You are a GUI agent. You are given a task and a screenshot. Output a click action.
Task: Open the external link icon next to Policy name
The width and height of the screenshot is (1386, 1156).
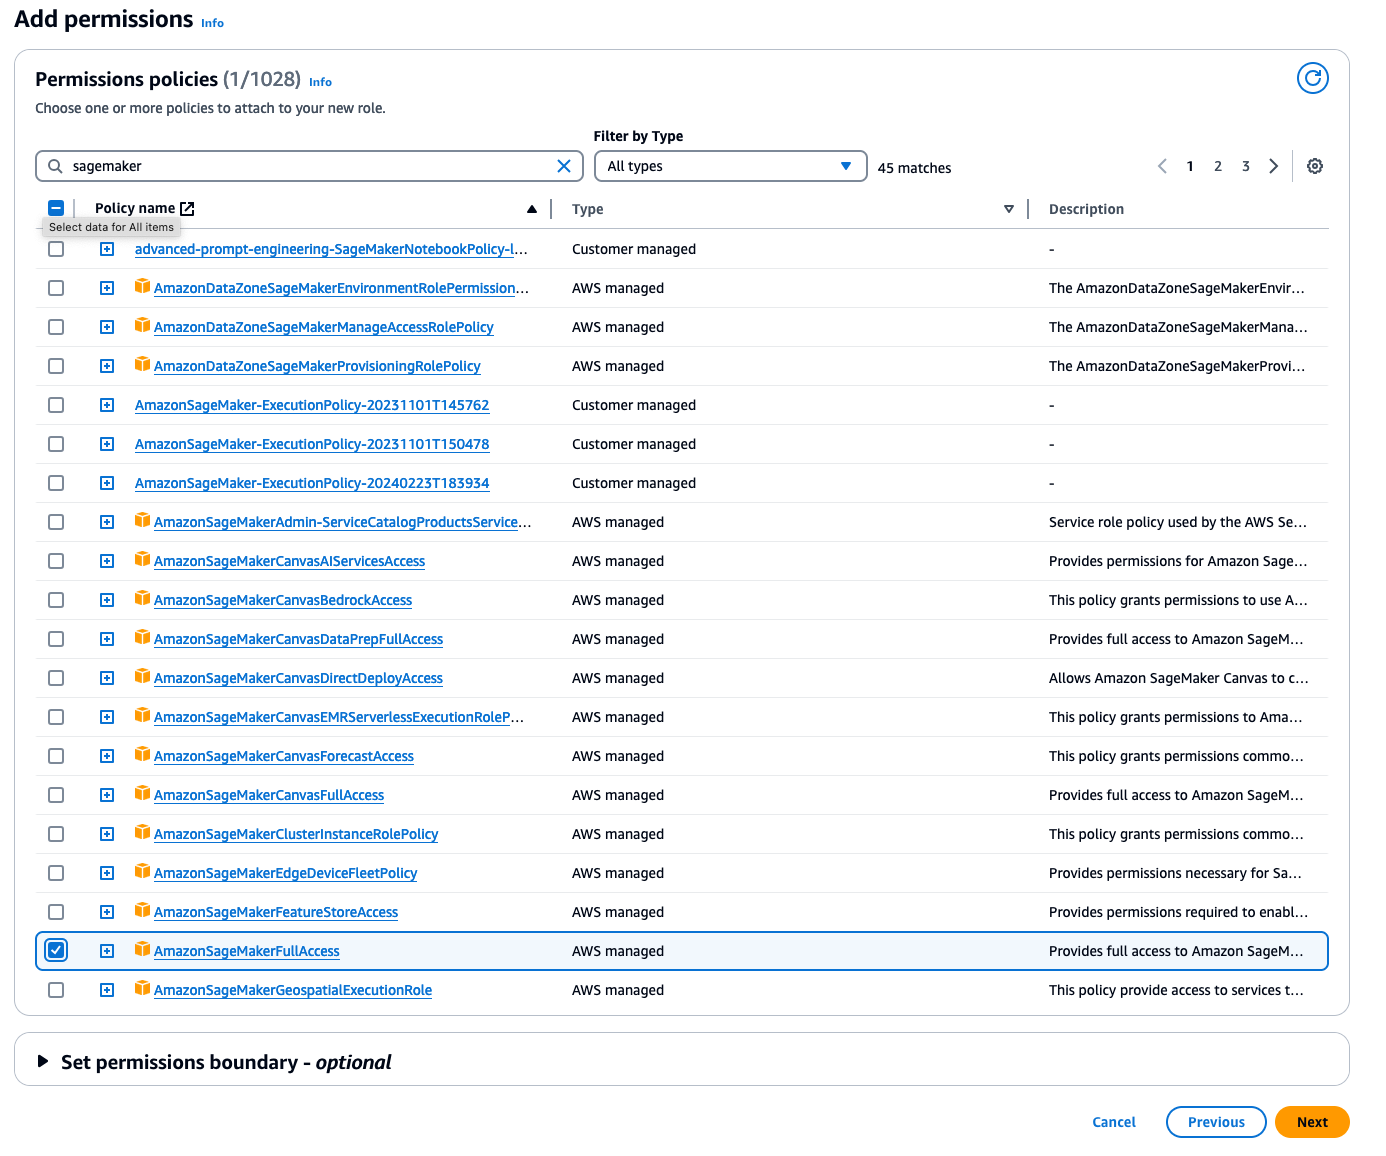click(187, 208)
